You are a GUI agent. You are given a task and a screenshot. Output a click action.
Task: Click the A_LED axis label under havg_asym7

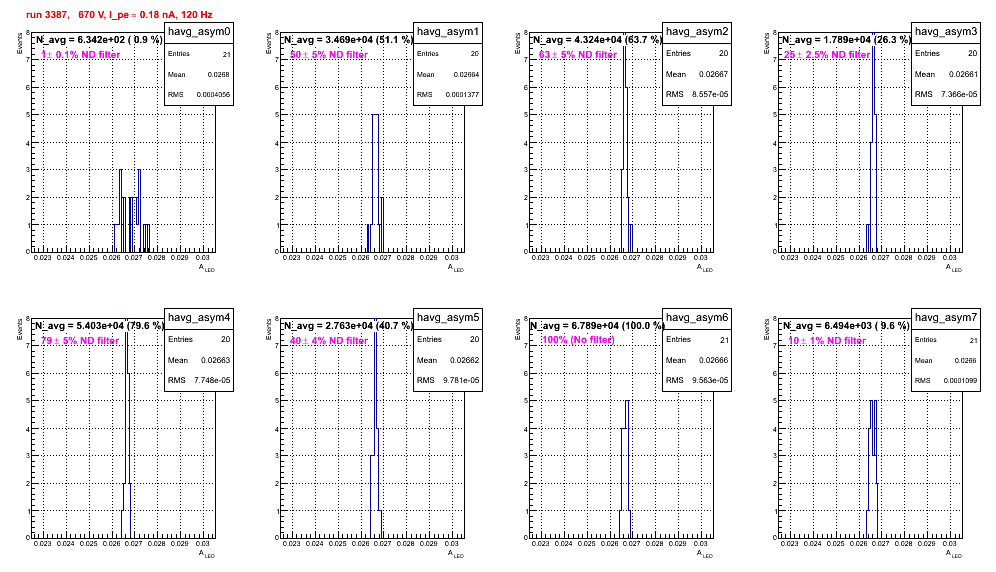(x=954, y=554)
